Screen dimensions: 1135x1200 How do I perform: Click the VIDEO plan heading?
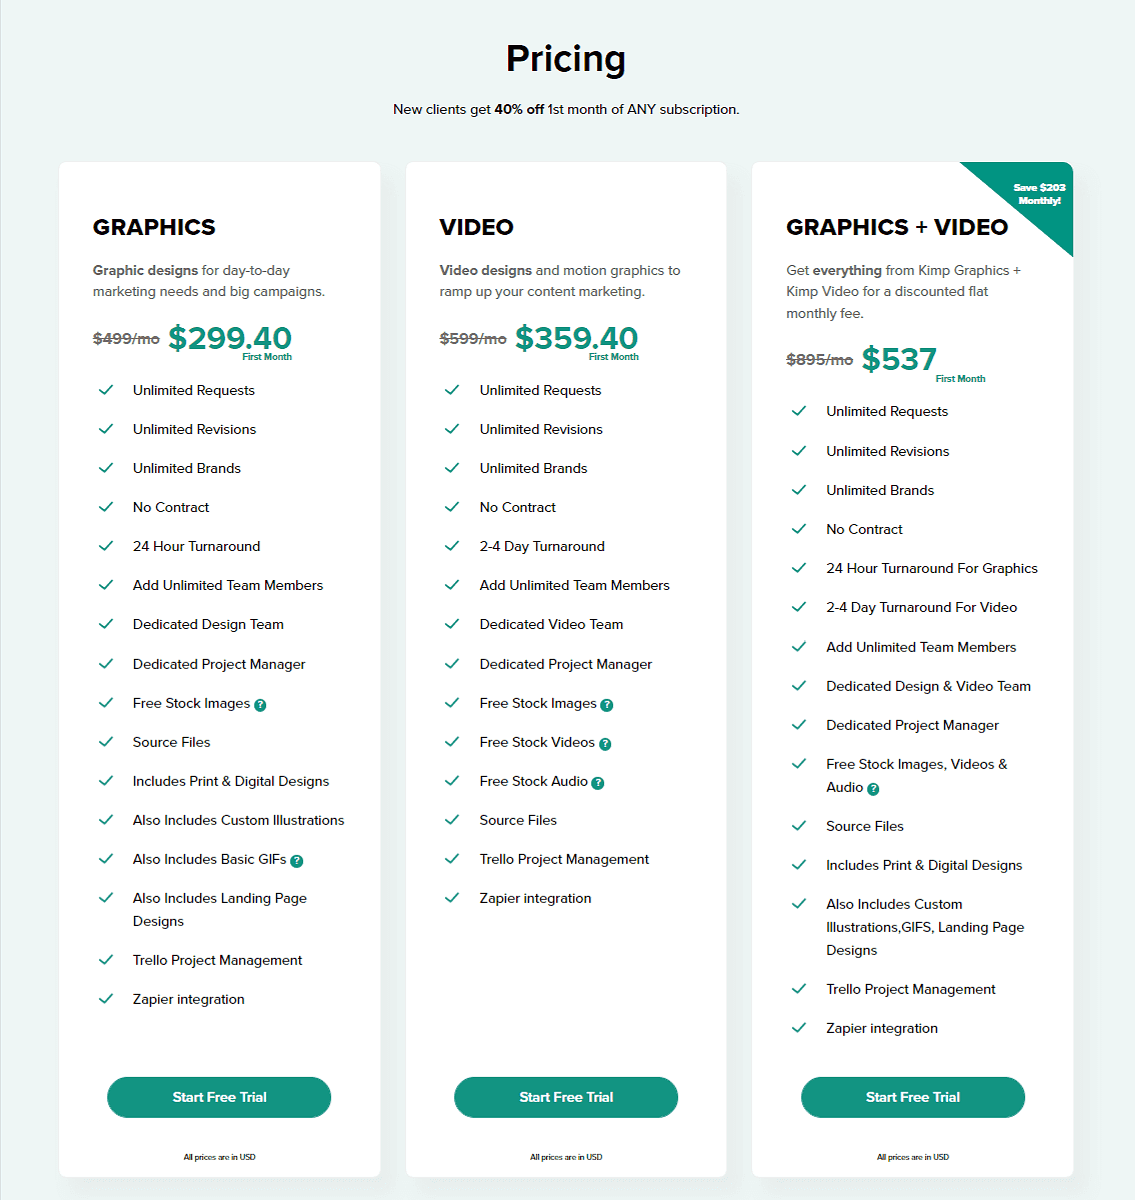pos(477,227)
